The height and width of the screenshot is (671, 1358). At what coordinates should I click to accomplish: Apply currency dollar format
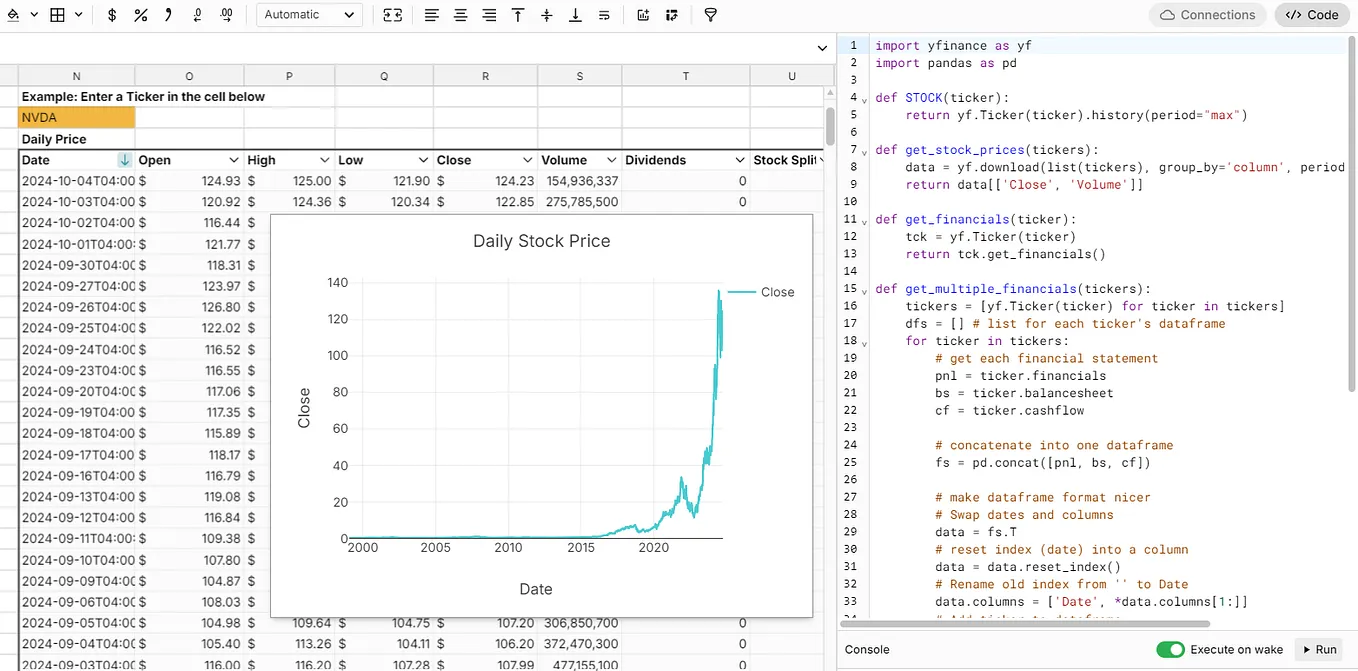(x=112, y=15)
